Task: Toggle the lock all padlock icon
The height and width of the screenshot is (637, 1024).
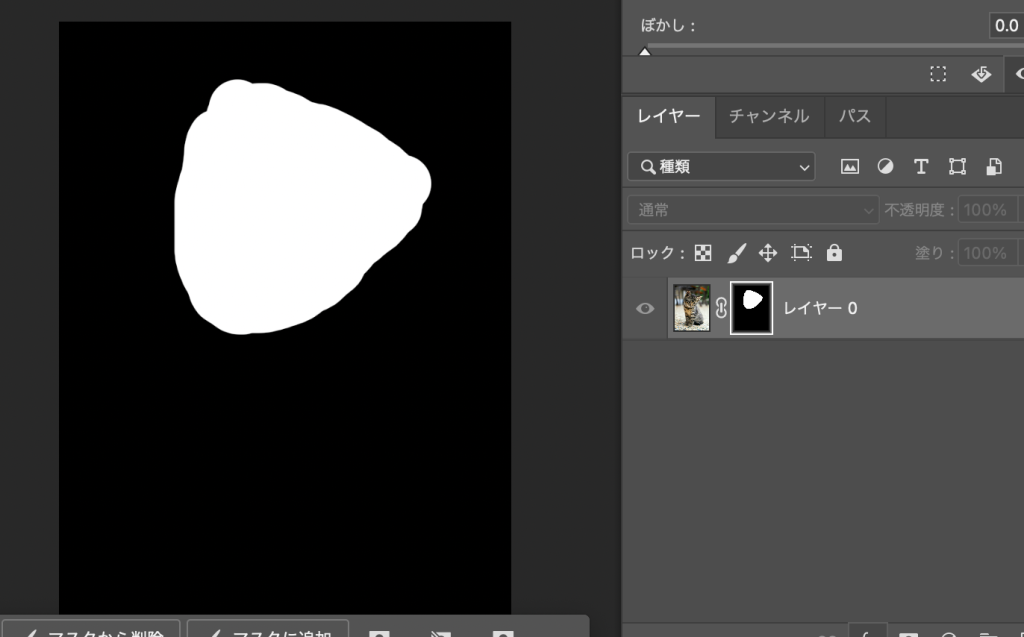Action: [x=834, y=253]
